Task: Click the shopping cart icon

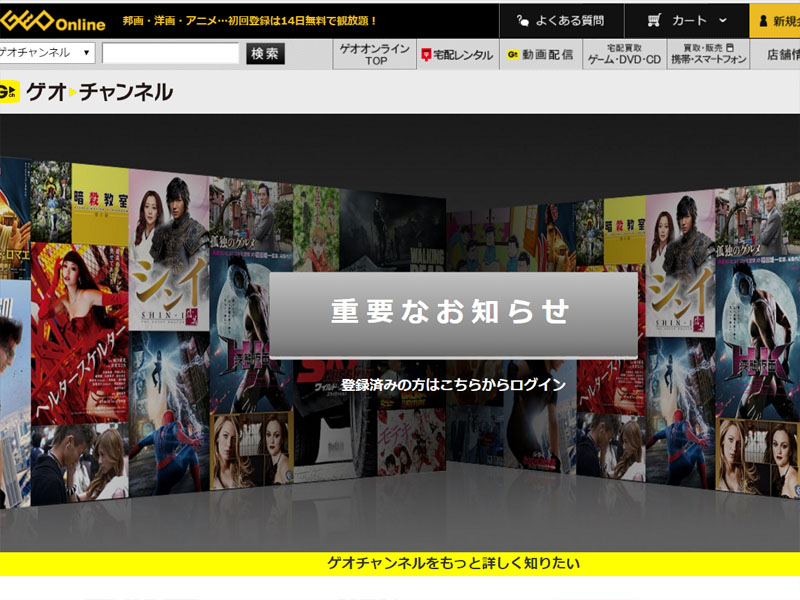Action: [x=654, y=20]
